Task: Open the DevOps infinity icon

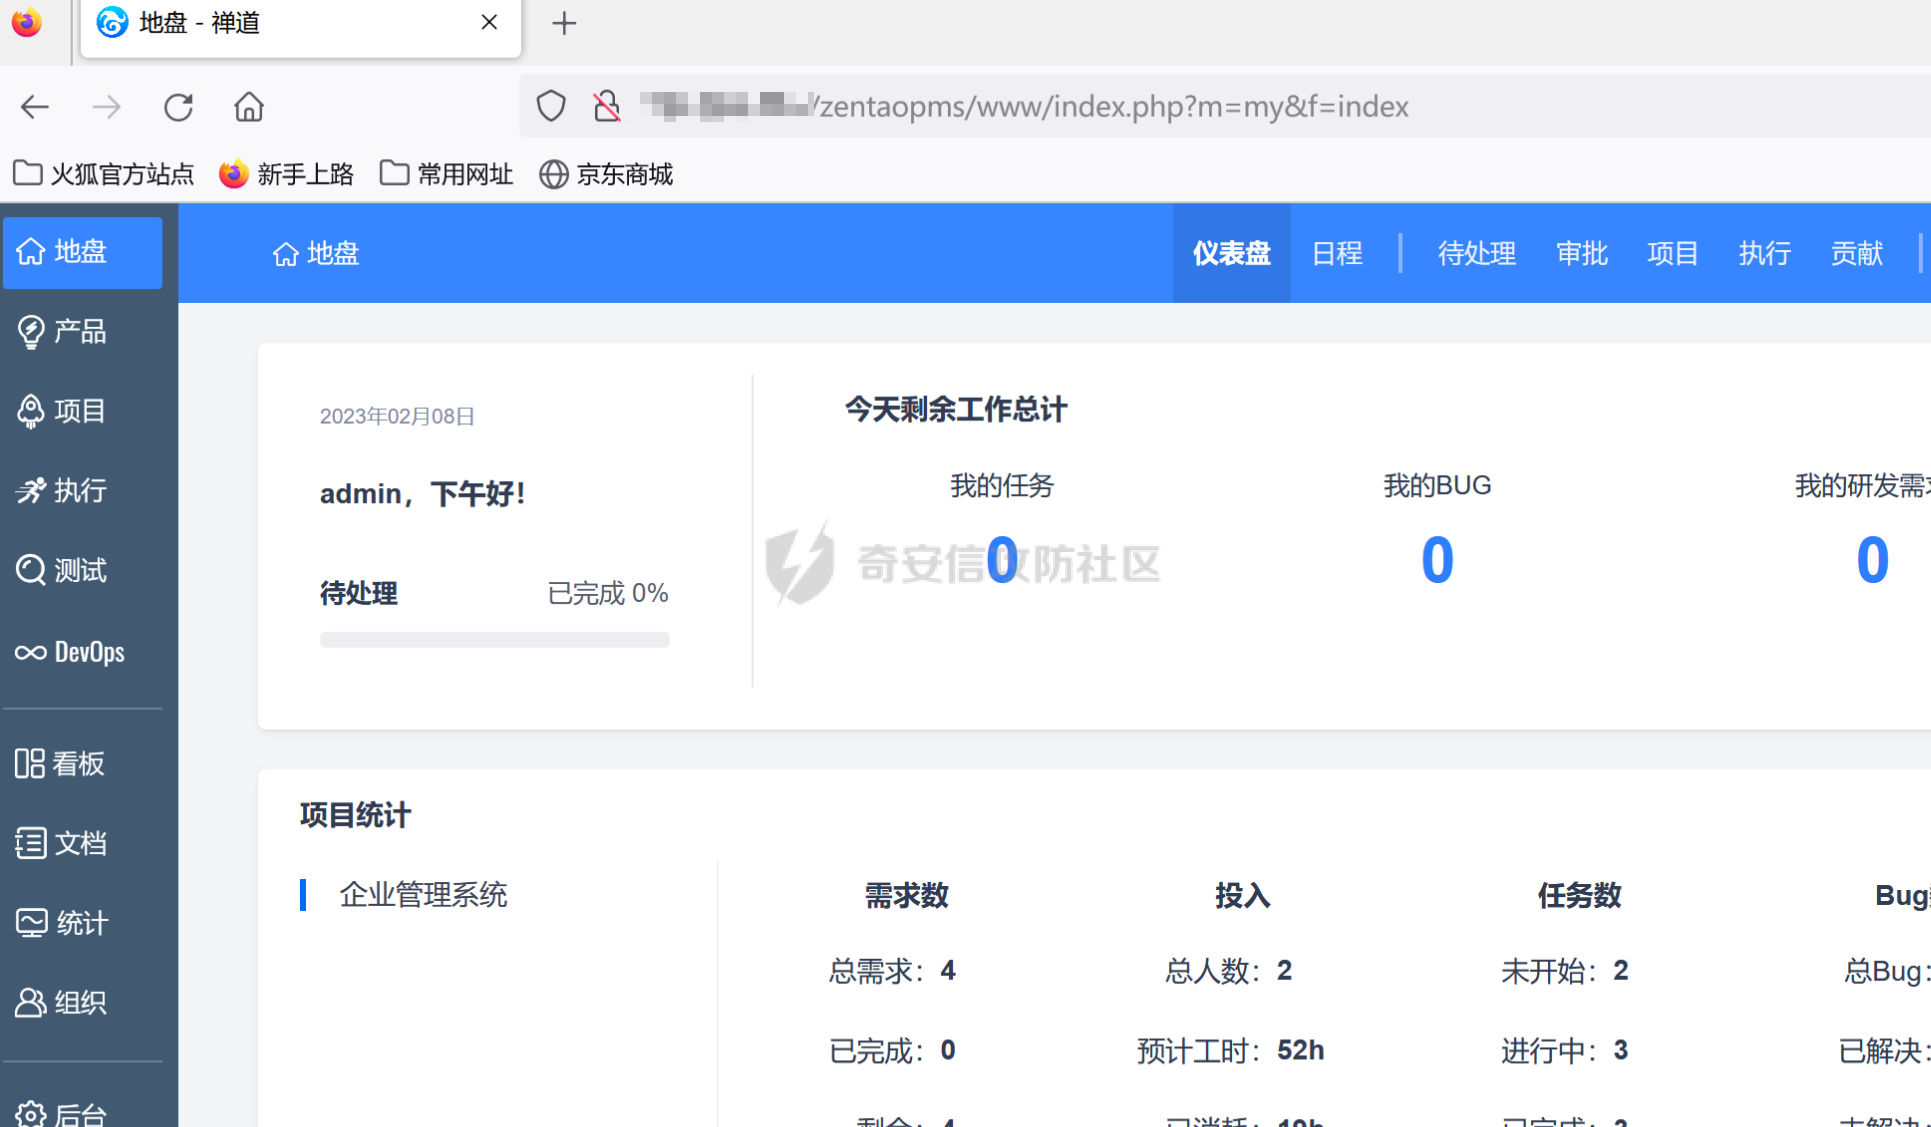Action: 31,652
